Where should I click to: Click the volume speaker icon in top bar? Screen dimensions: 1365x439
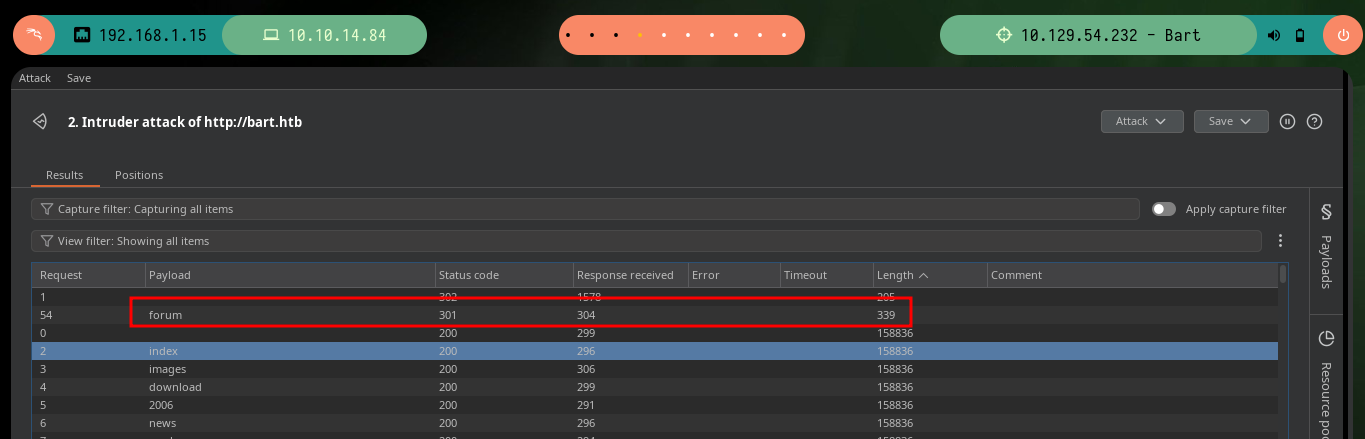point(1274,35)
